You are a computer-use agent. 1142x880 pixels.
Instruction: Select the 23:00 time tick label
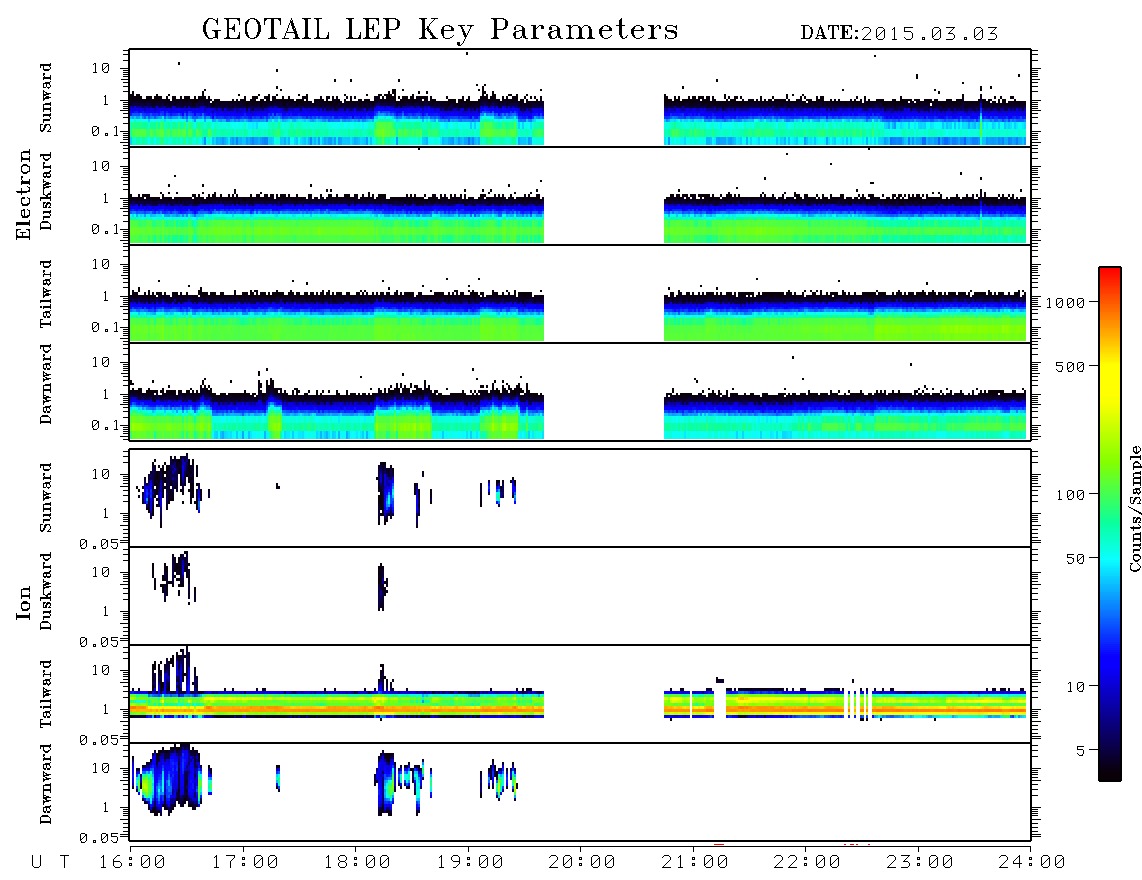(x=920, y=863)
